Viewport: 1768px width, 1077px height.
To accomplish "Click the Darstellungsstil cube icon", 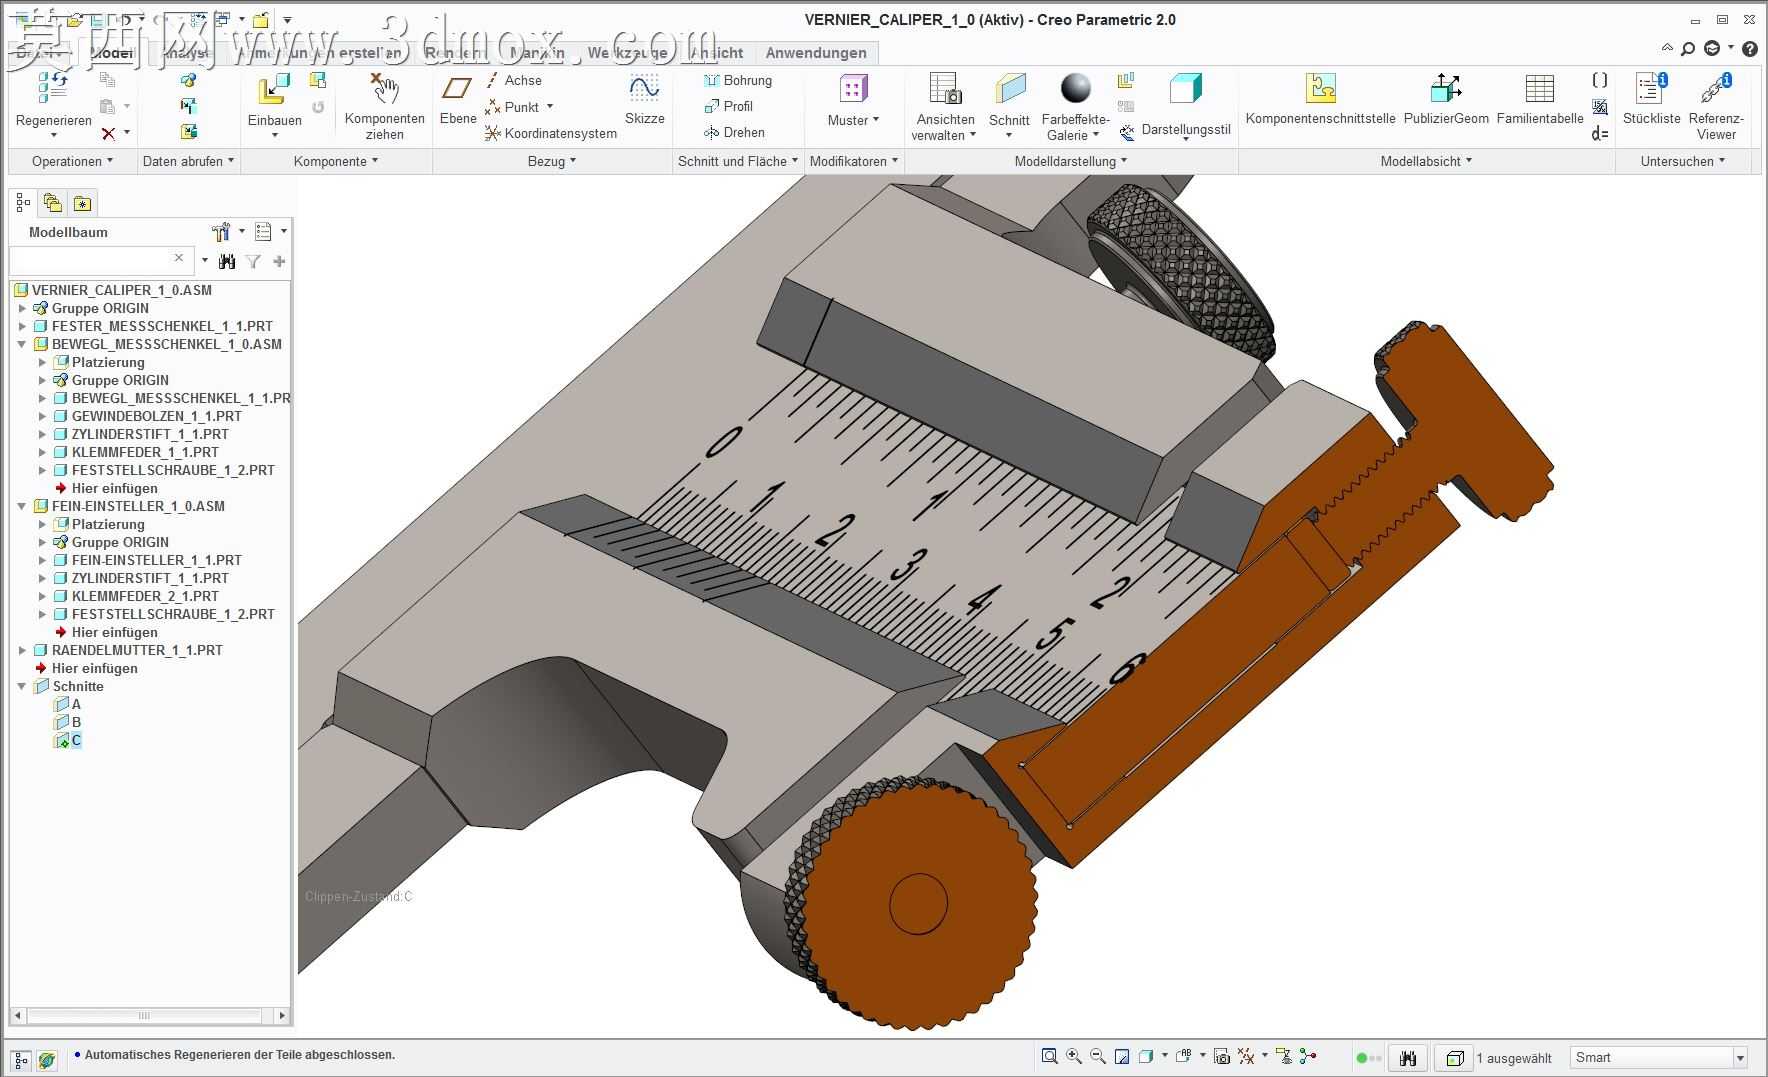I will coord(1185,89).
